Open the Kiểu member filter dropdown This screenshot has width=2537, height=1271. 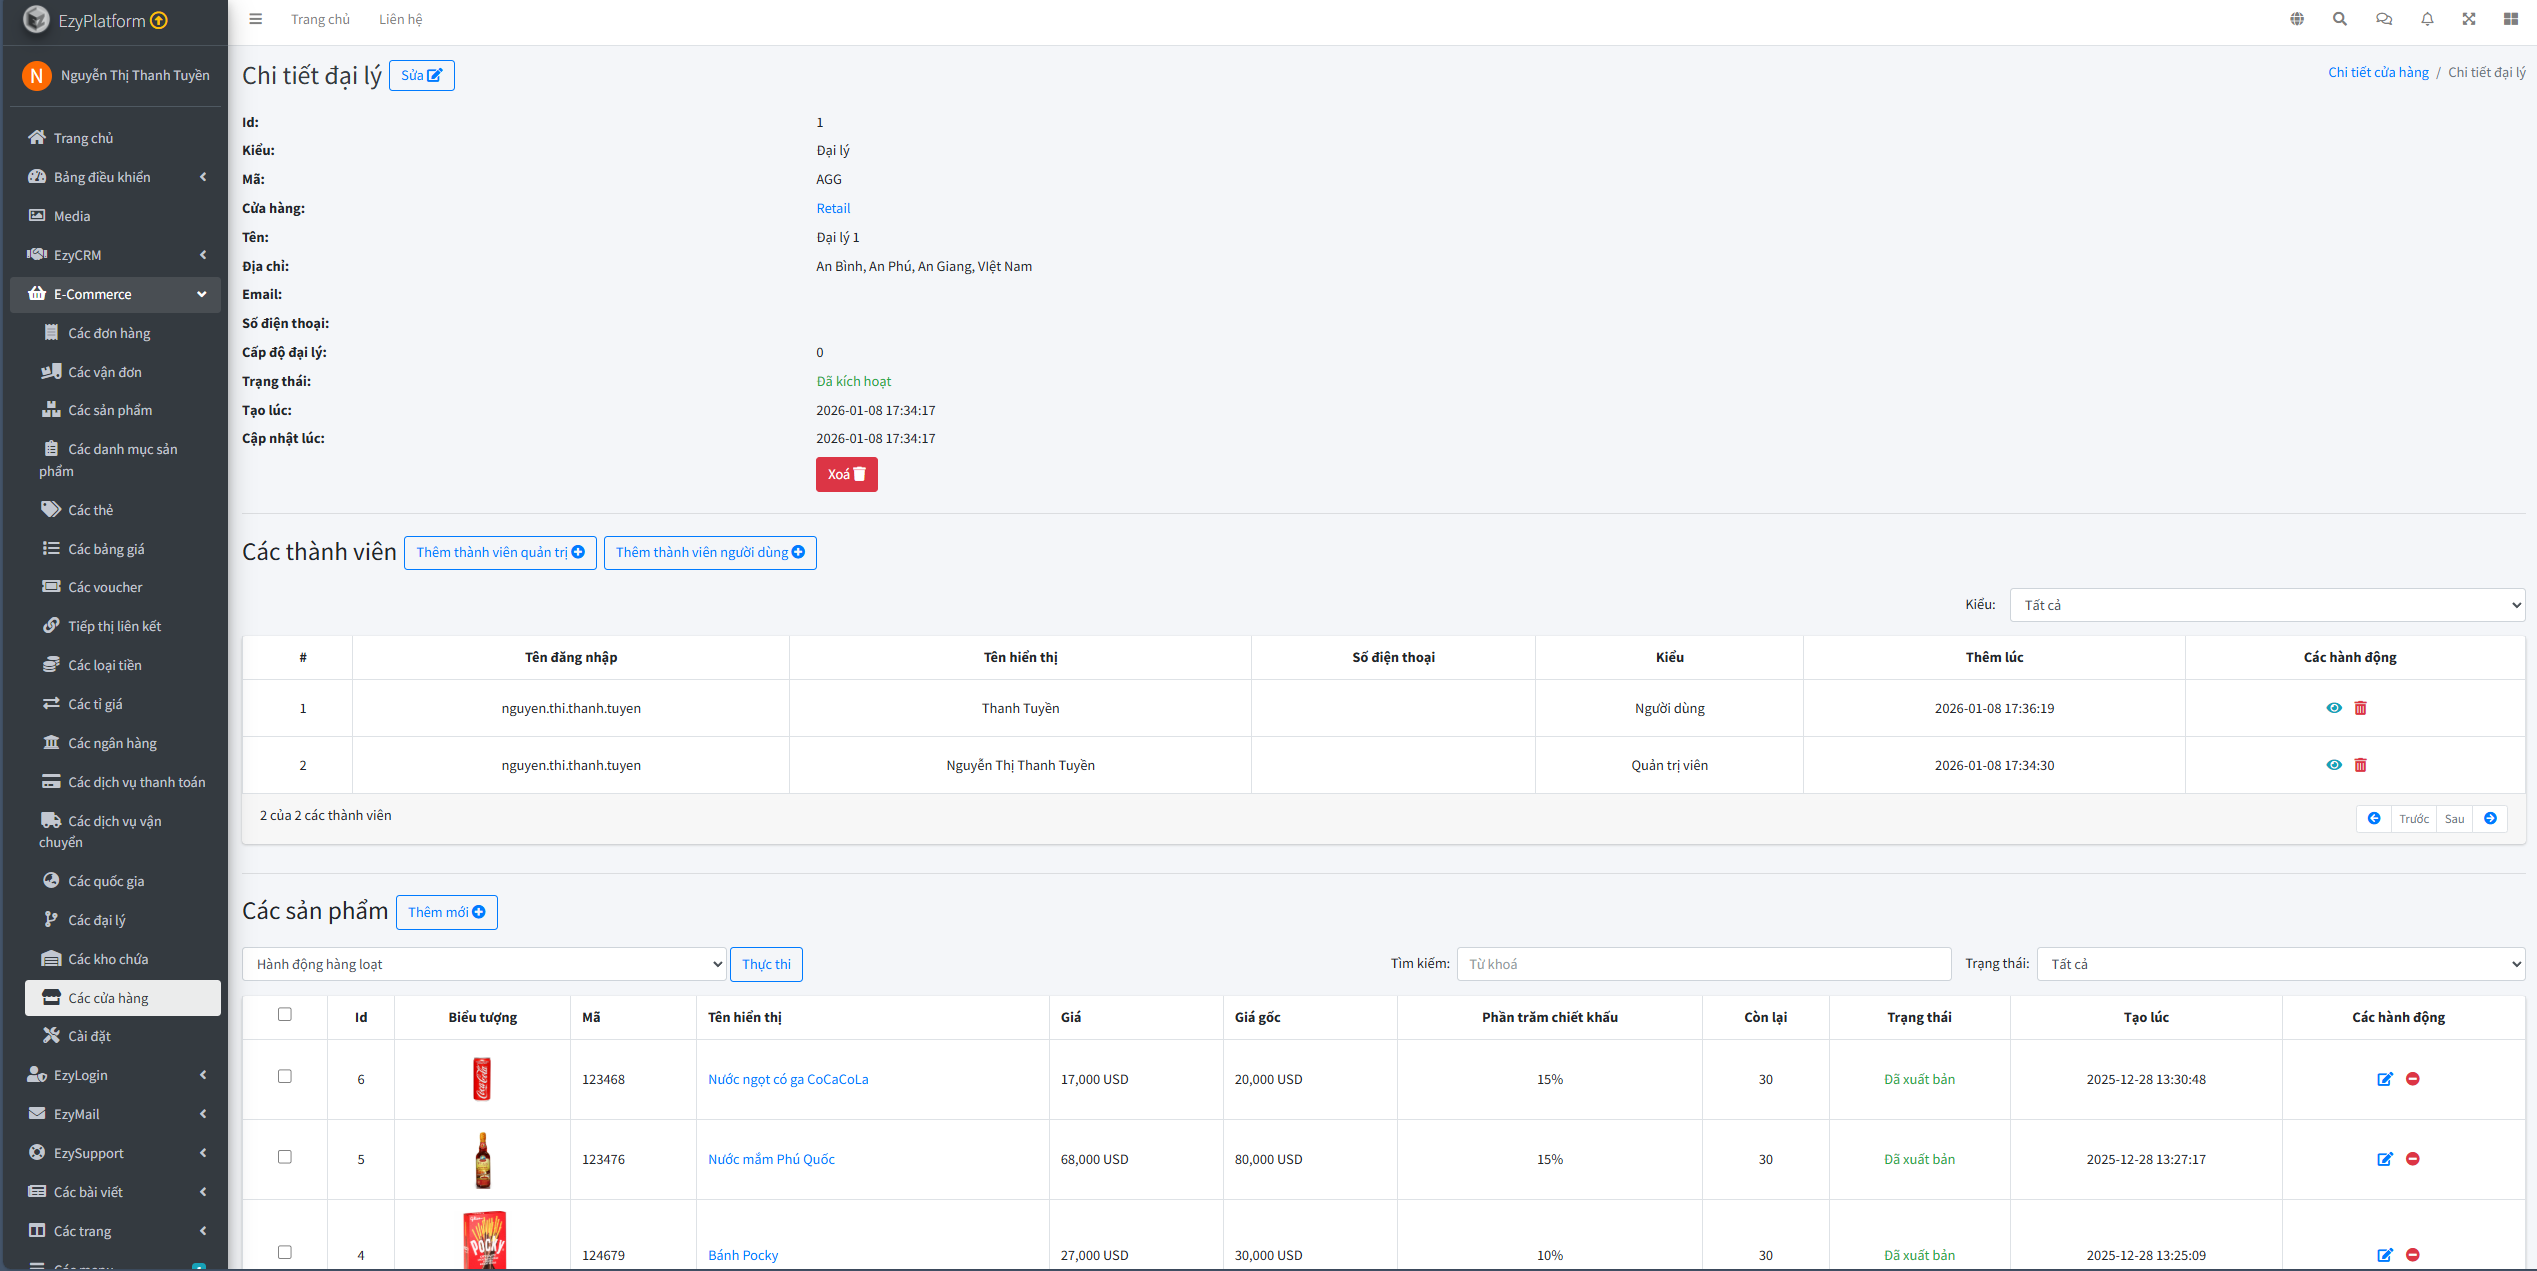coord(2267,605)
